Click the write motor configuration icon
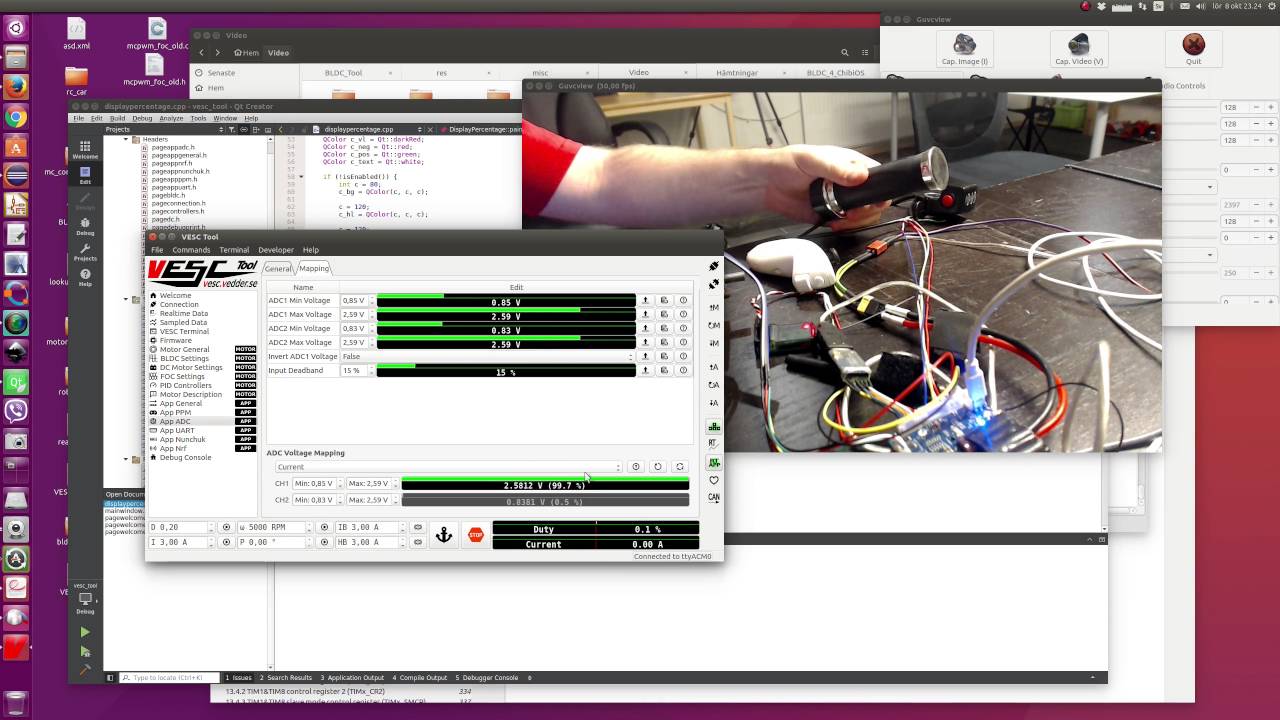The height and width of the screenshot is (720, 1280). pyautogui.click(x=714, y=343)
